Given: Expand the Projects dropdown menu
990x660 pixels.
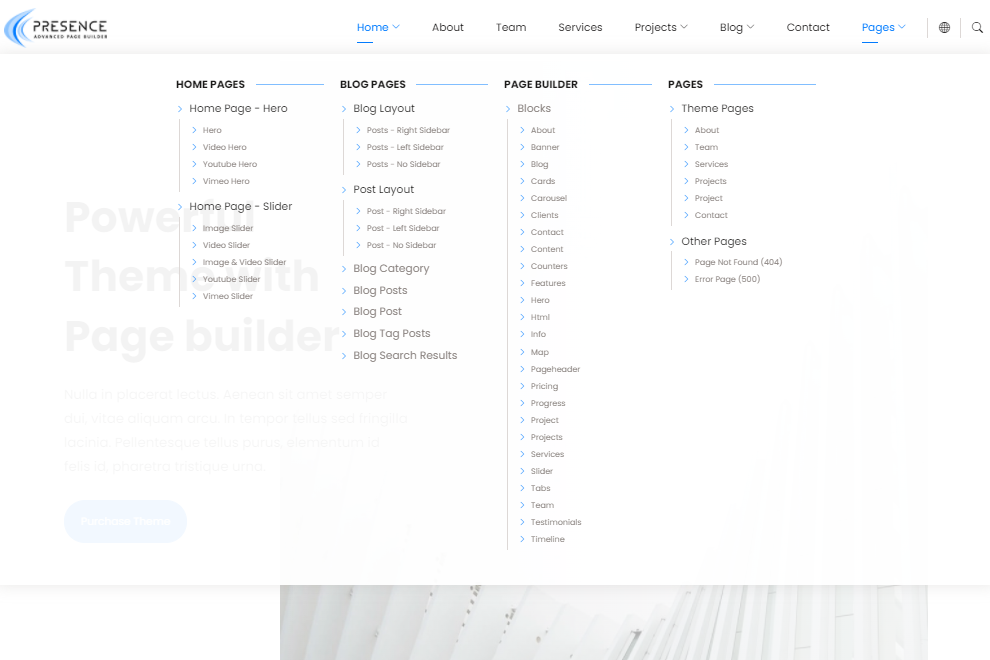Looking at the screenshot, I should tap(661, 27).
